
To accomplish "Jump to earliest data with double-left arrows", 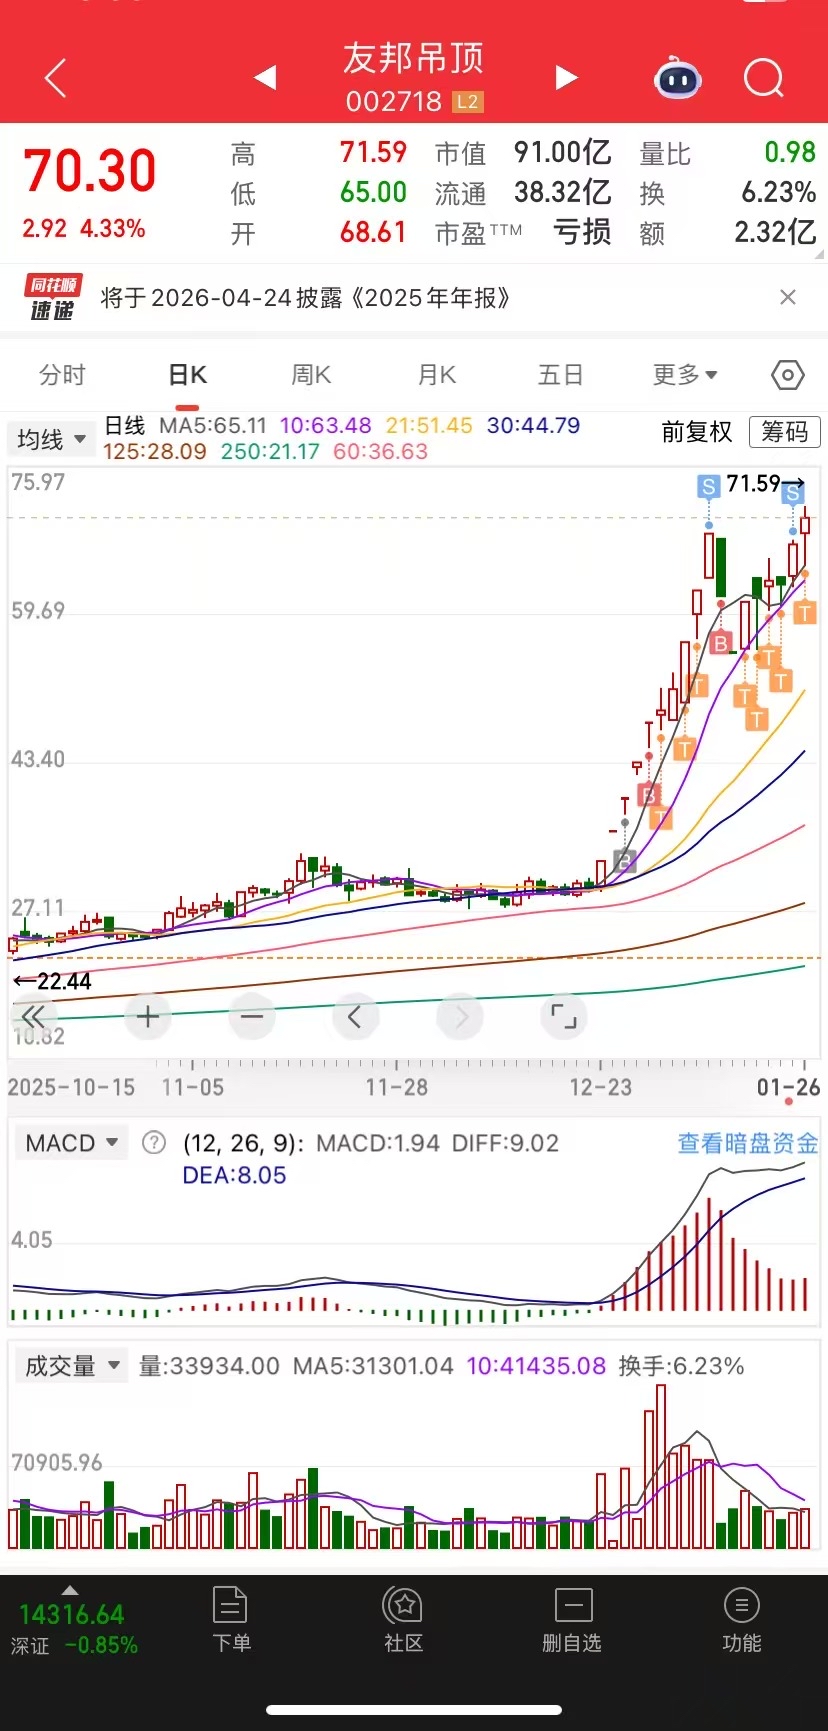I will [x=33, y=1017].
